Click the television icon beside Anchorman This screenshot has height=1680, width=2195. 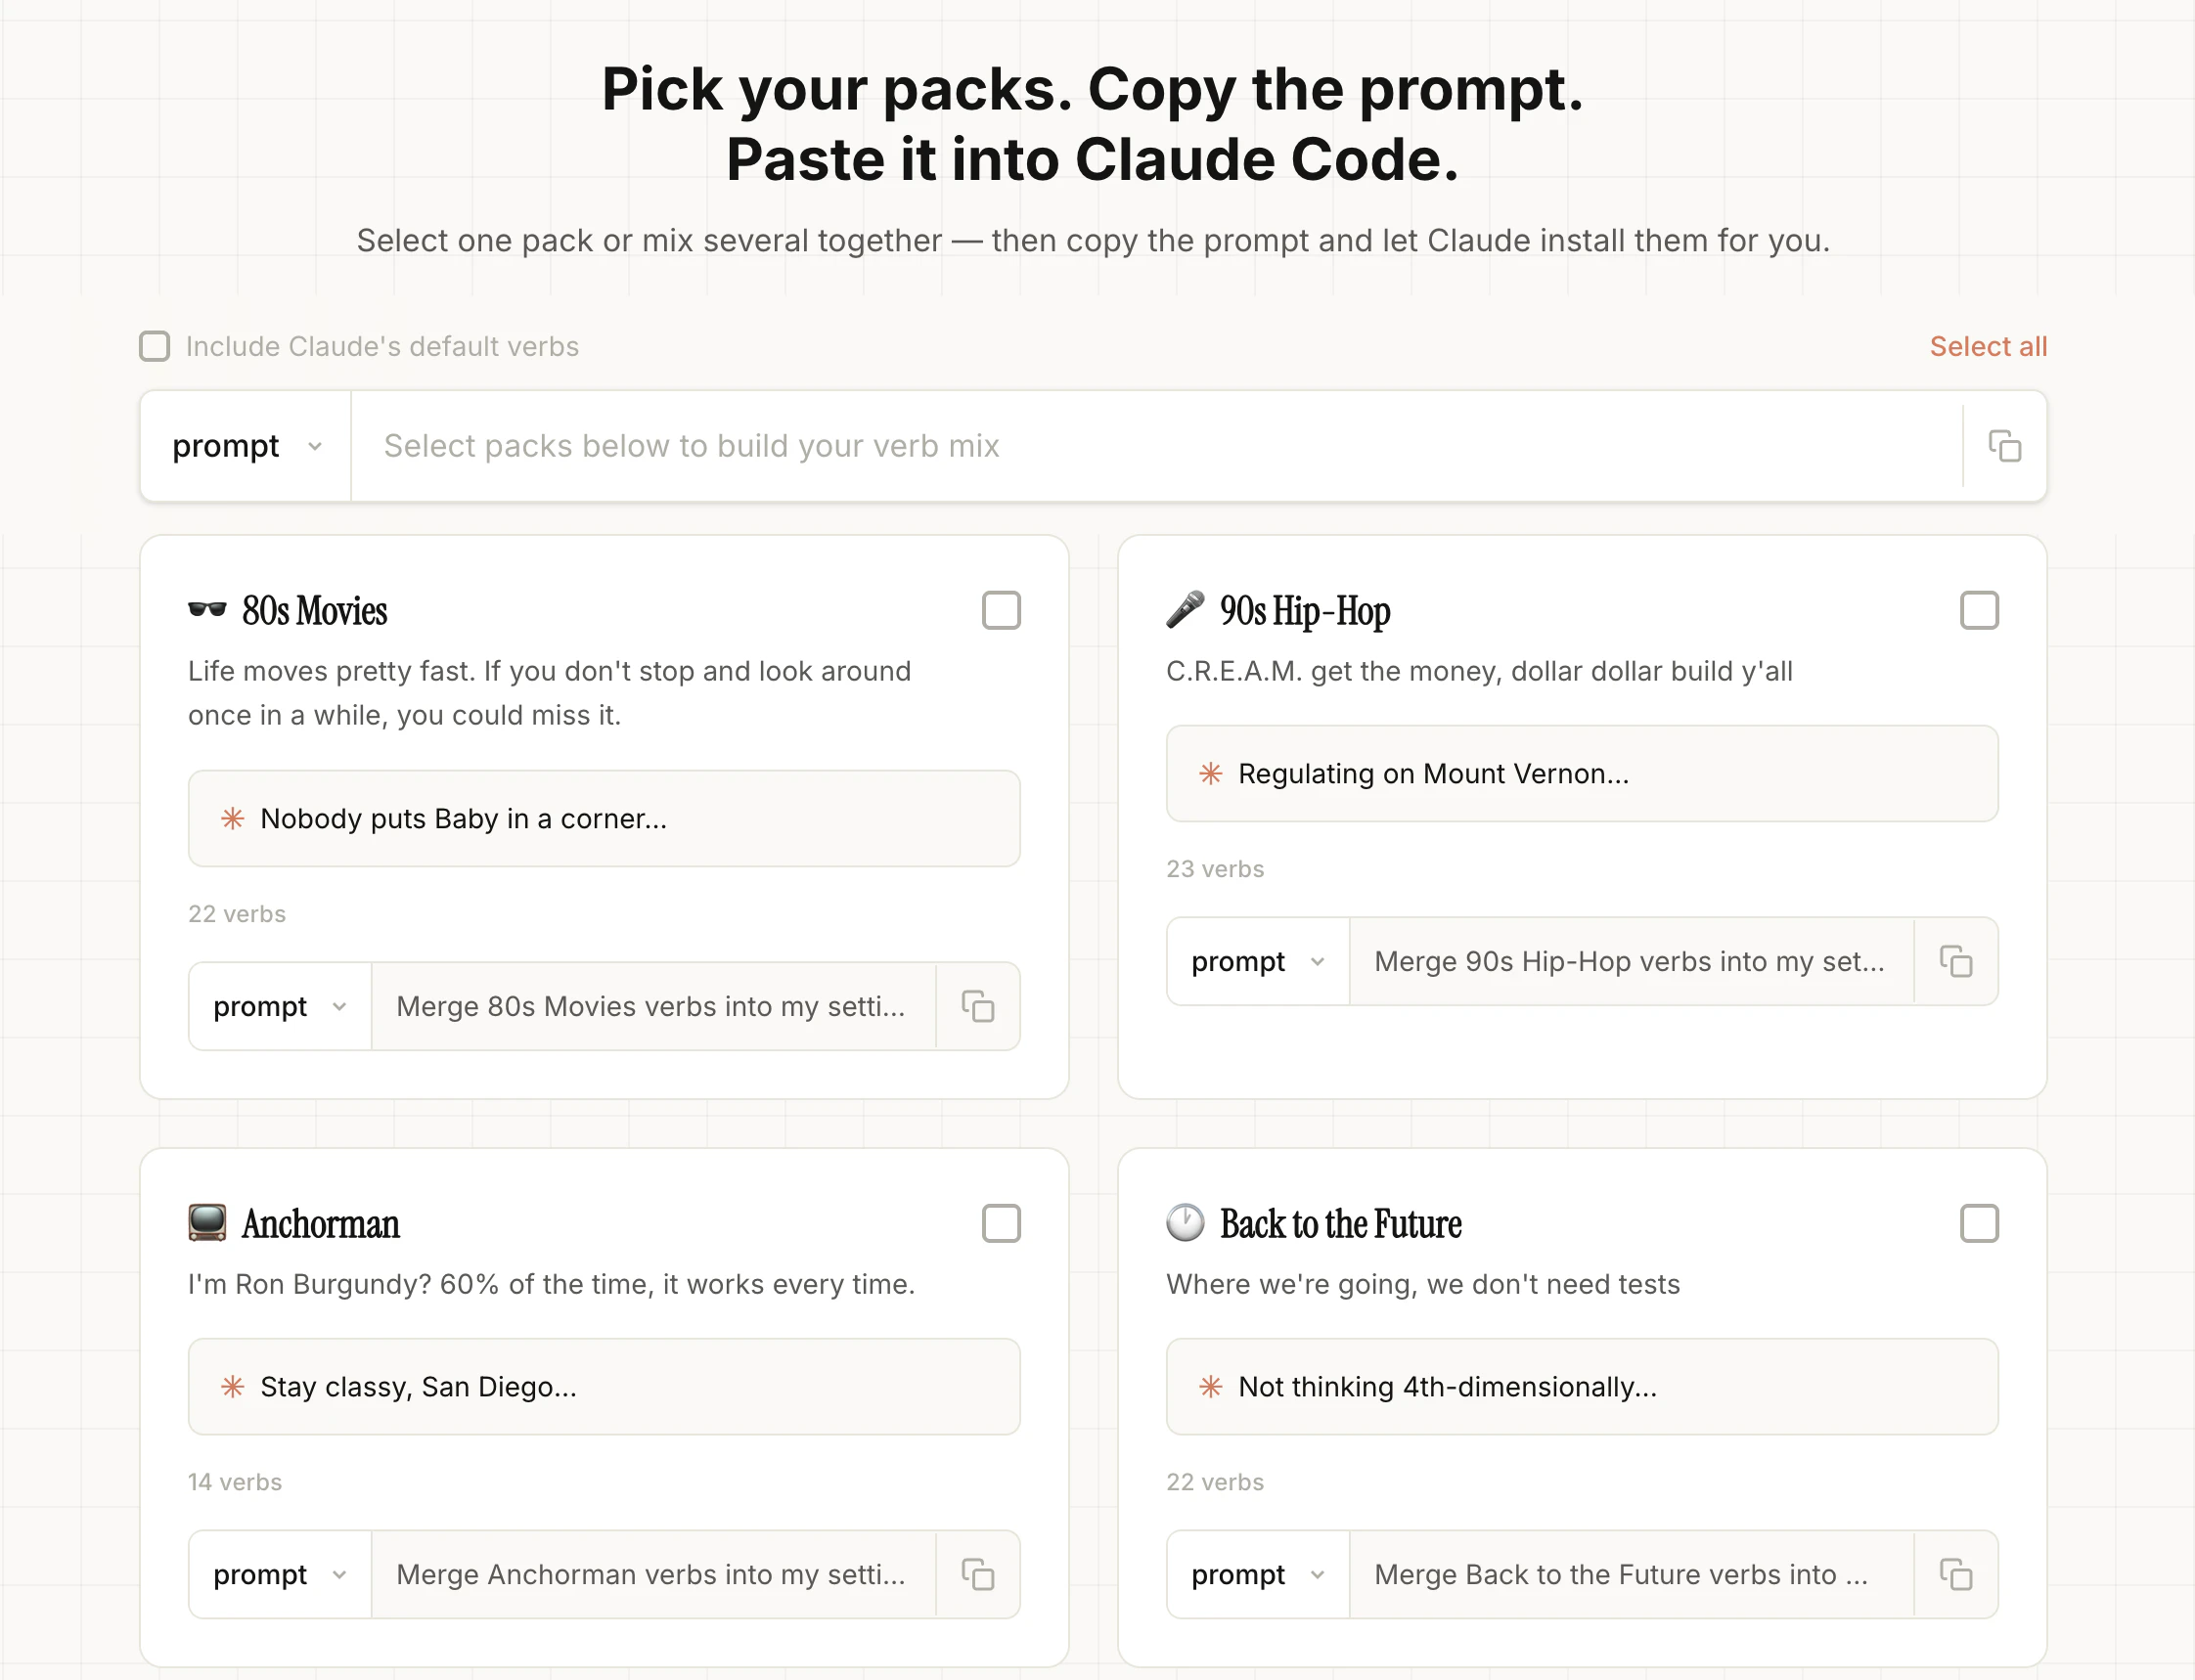pos(207,1223)
